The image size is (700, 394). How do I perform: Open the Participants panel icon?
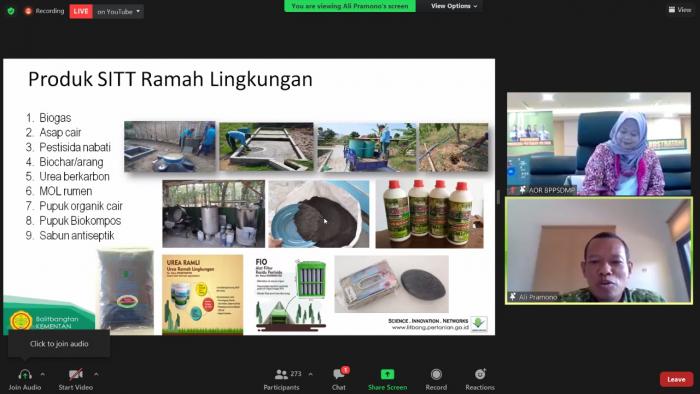281,374
